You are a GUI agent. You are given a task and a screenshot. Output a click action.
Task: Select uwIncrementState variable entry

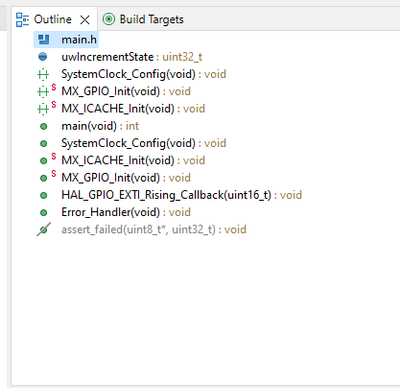(x=132, y=57)
